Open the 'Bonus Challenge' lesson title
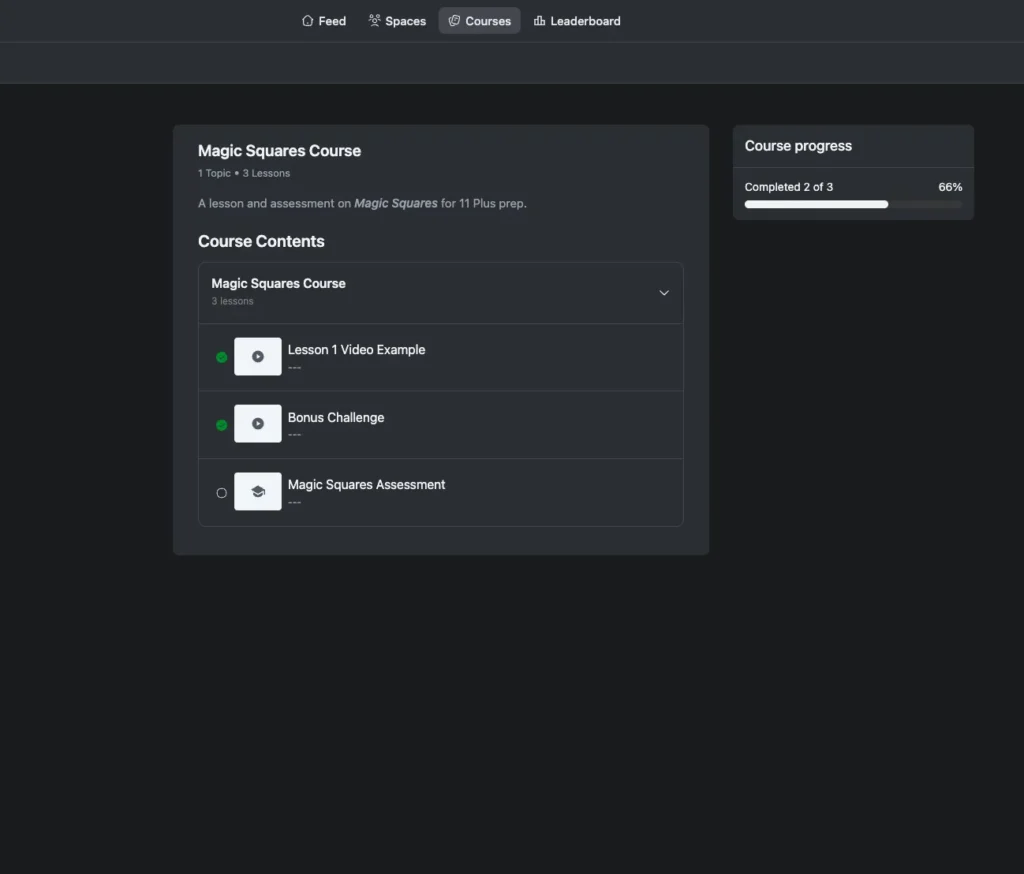The height and width of the screenshot is (874, 1024). click(x=336, y=418)
